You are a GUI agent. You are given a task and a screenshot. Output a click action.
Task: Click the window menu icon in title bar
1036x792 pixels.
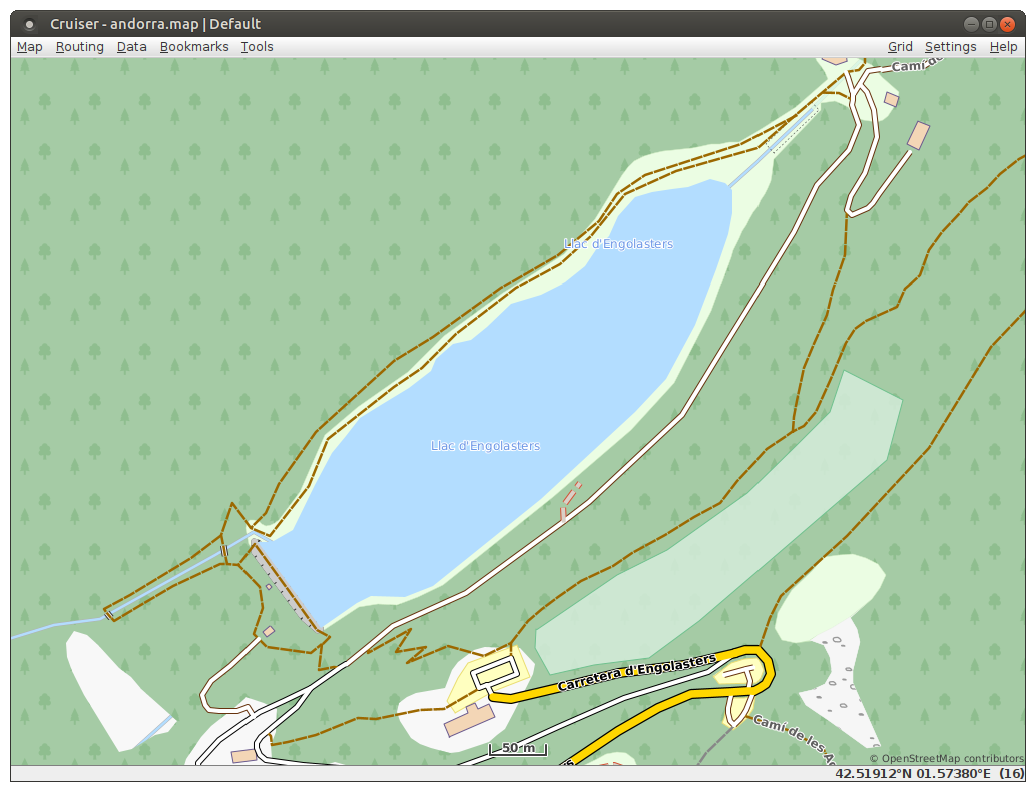(29, 24)
